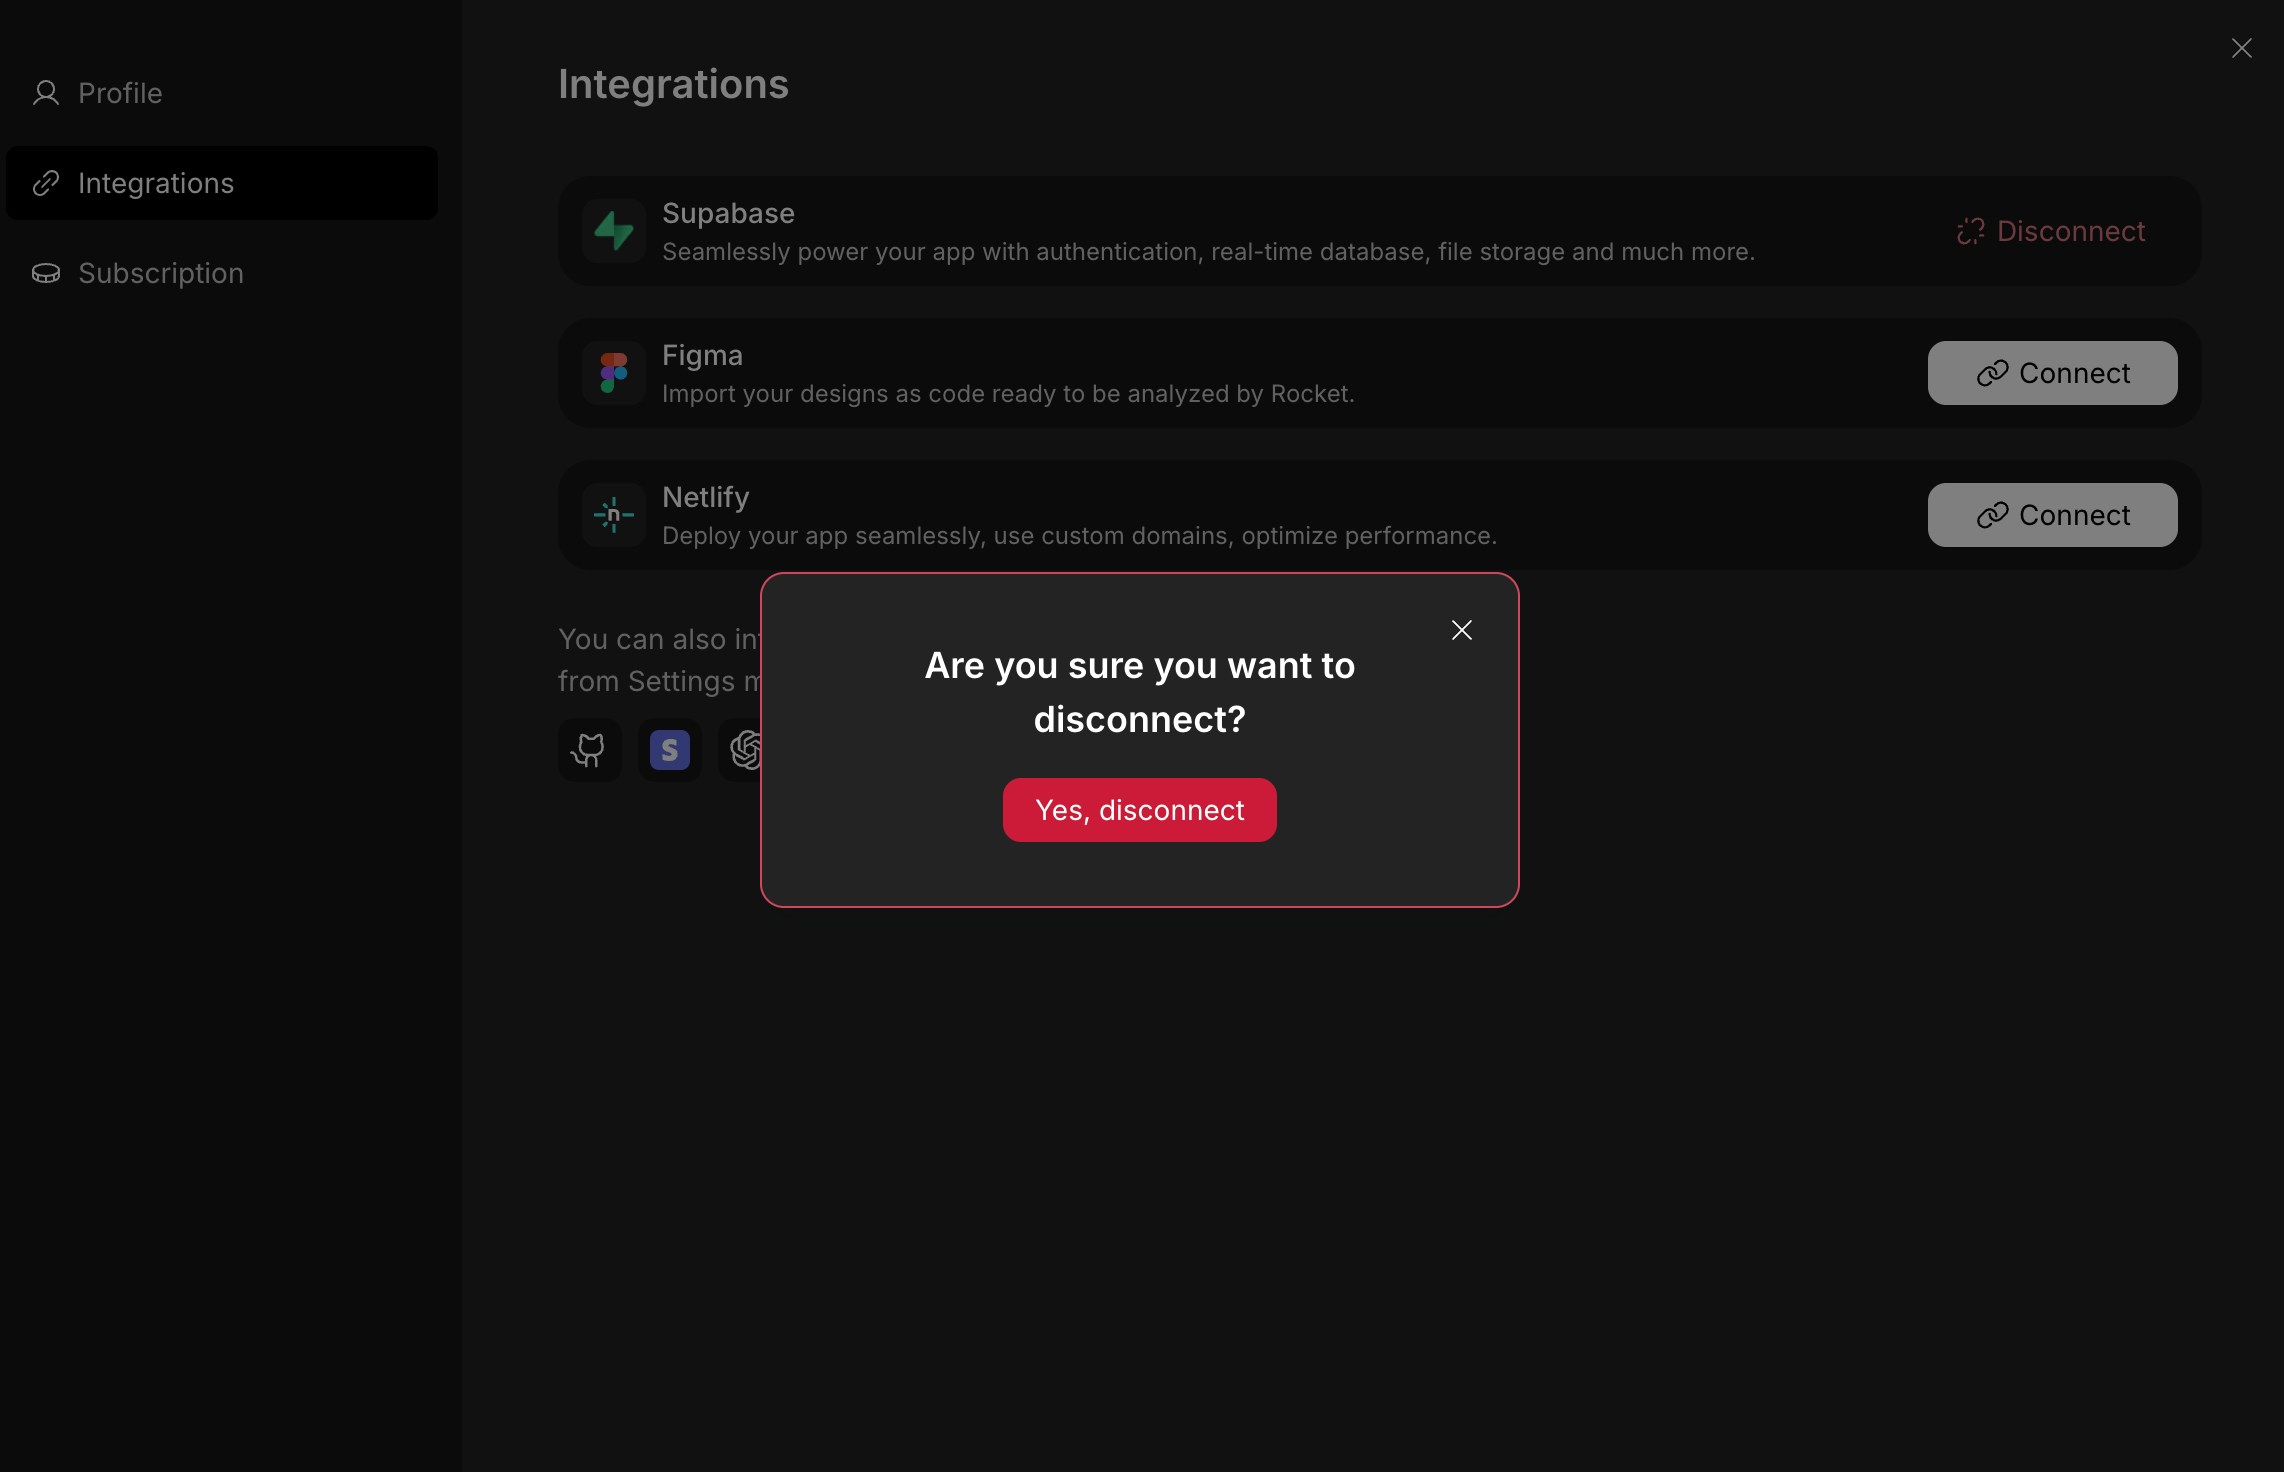
Task: Close the settings panel
Action: click(2243, 47)
